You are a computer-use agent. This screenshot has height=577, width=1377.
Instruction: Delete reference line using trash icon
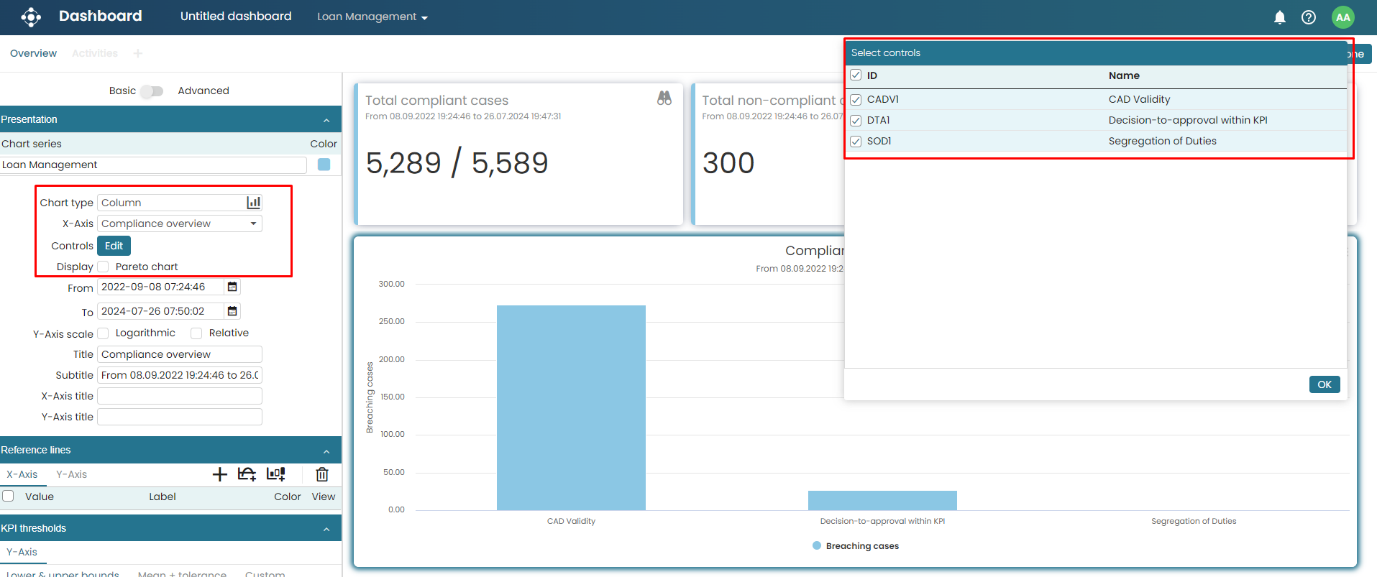coord(322,474)
